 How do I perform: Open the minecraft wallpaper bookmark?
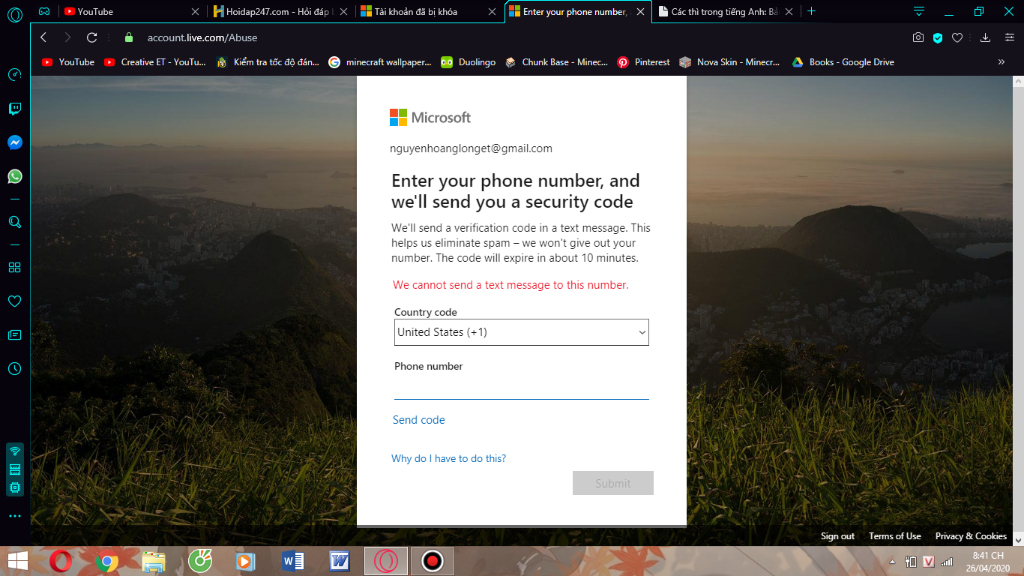point(380,62)
